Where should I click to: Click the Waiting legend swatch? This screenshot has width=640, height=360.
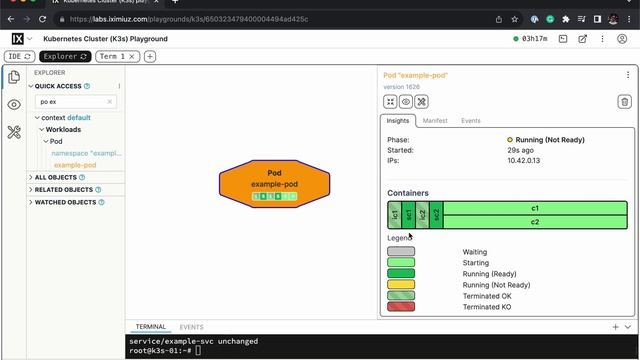(x=401, y=251)
